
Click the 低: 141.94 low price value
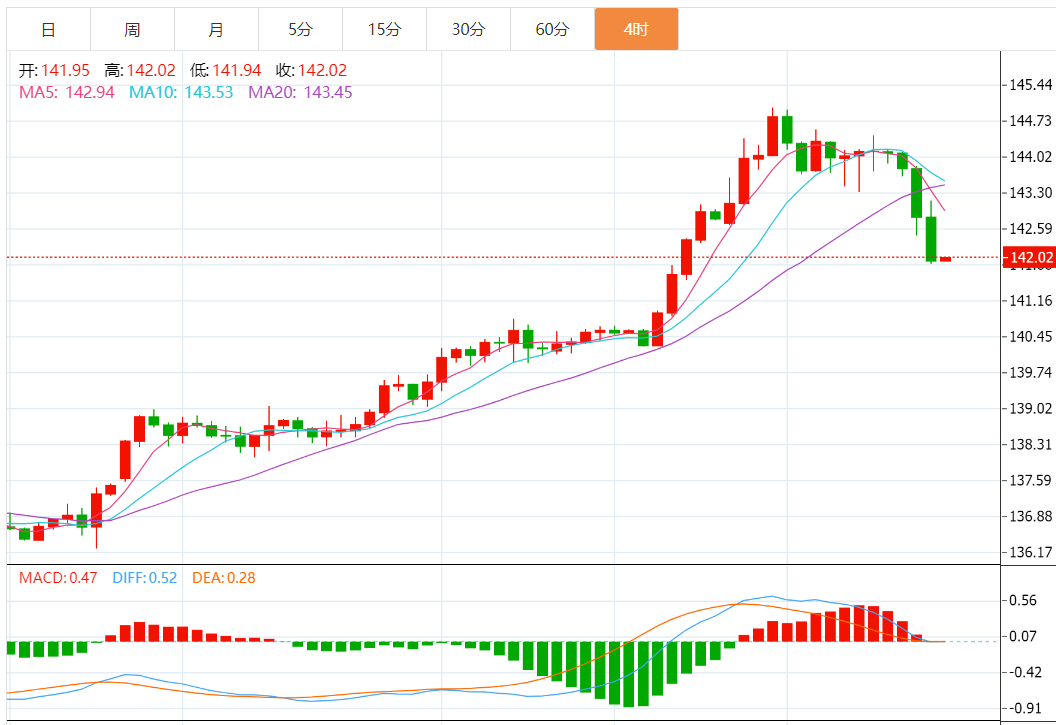[x=226, y=71]
